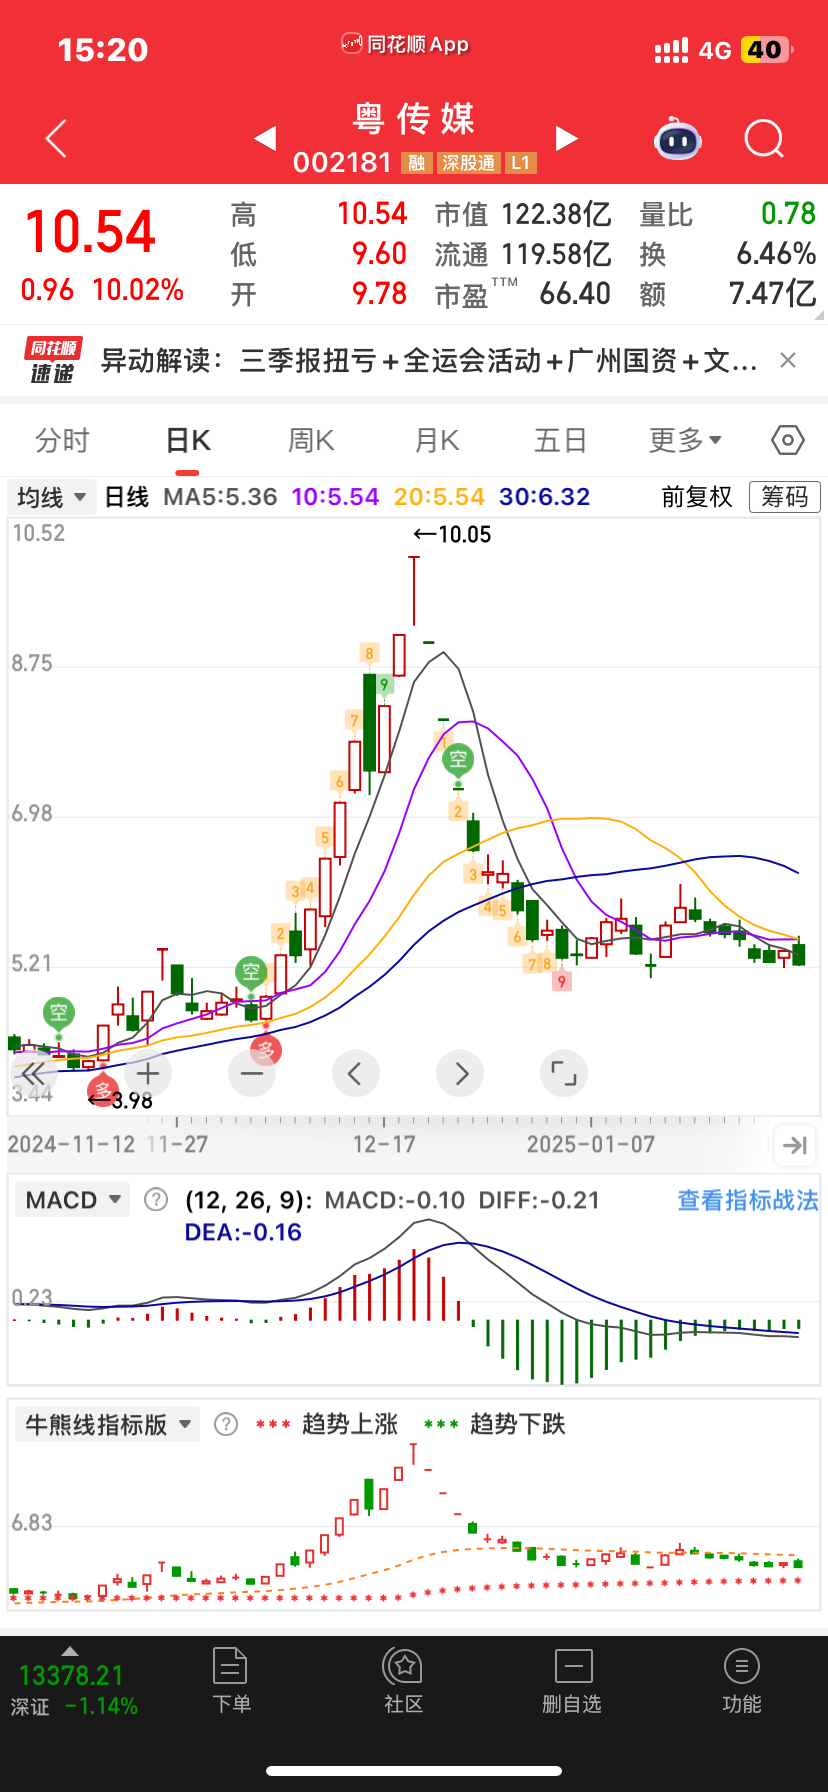Open the hexagon chart settings icon
The height and width of the screenshot is (1792, 828).
[x=788, y=440]
